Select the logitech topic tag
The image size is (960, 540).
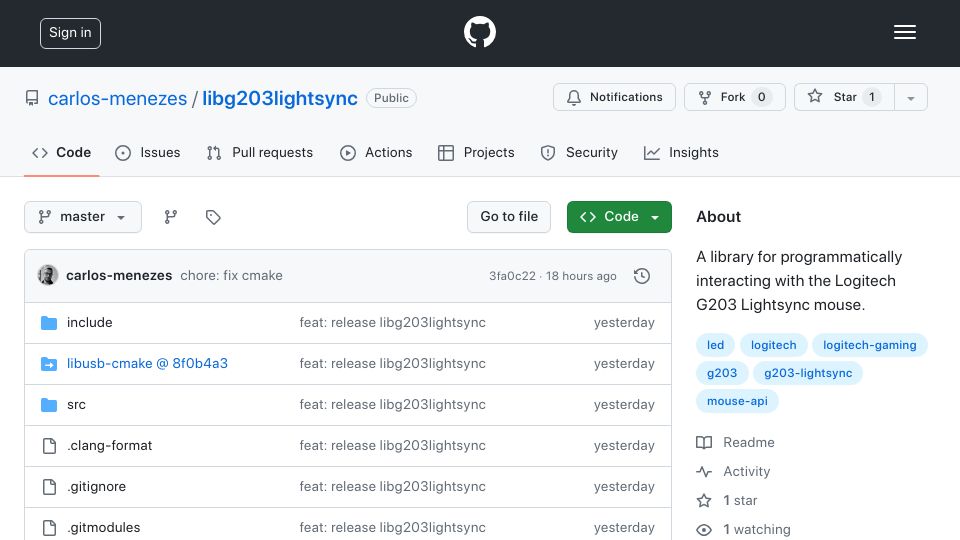[773, 345]
